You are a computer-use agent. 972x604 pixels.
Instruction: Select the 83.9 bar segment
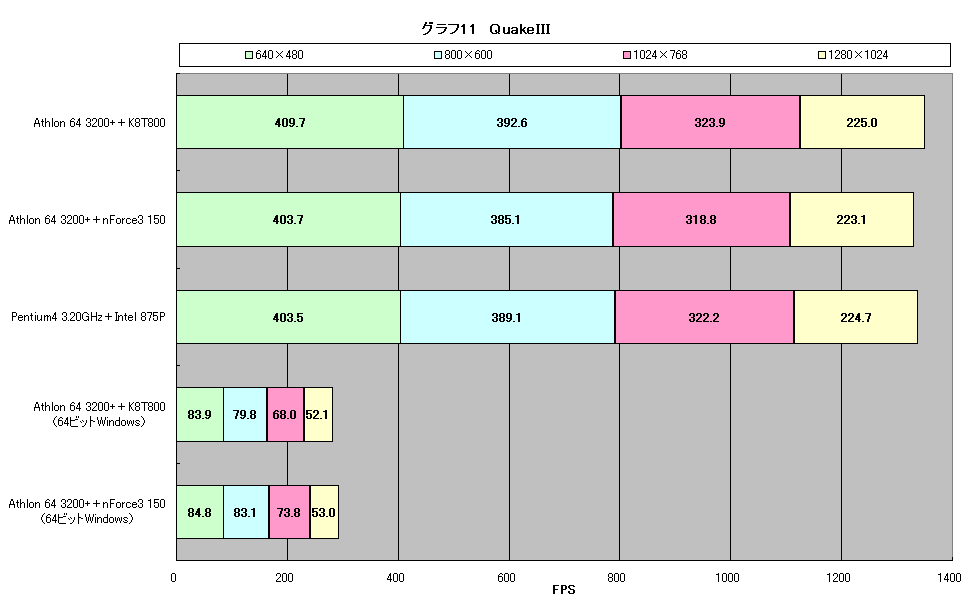coord(200,415)
